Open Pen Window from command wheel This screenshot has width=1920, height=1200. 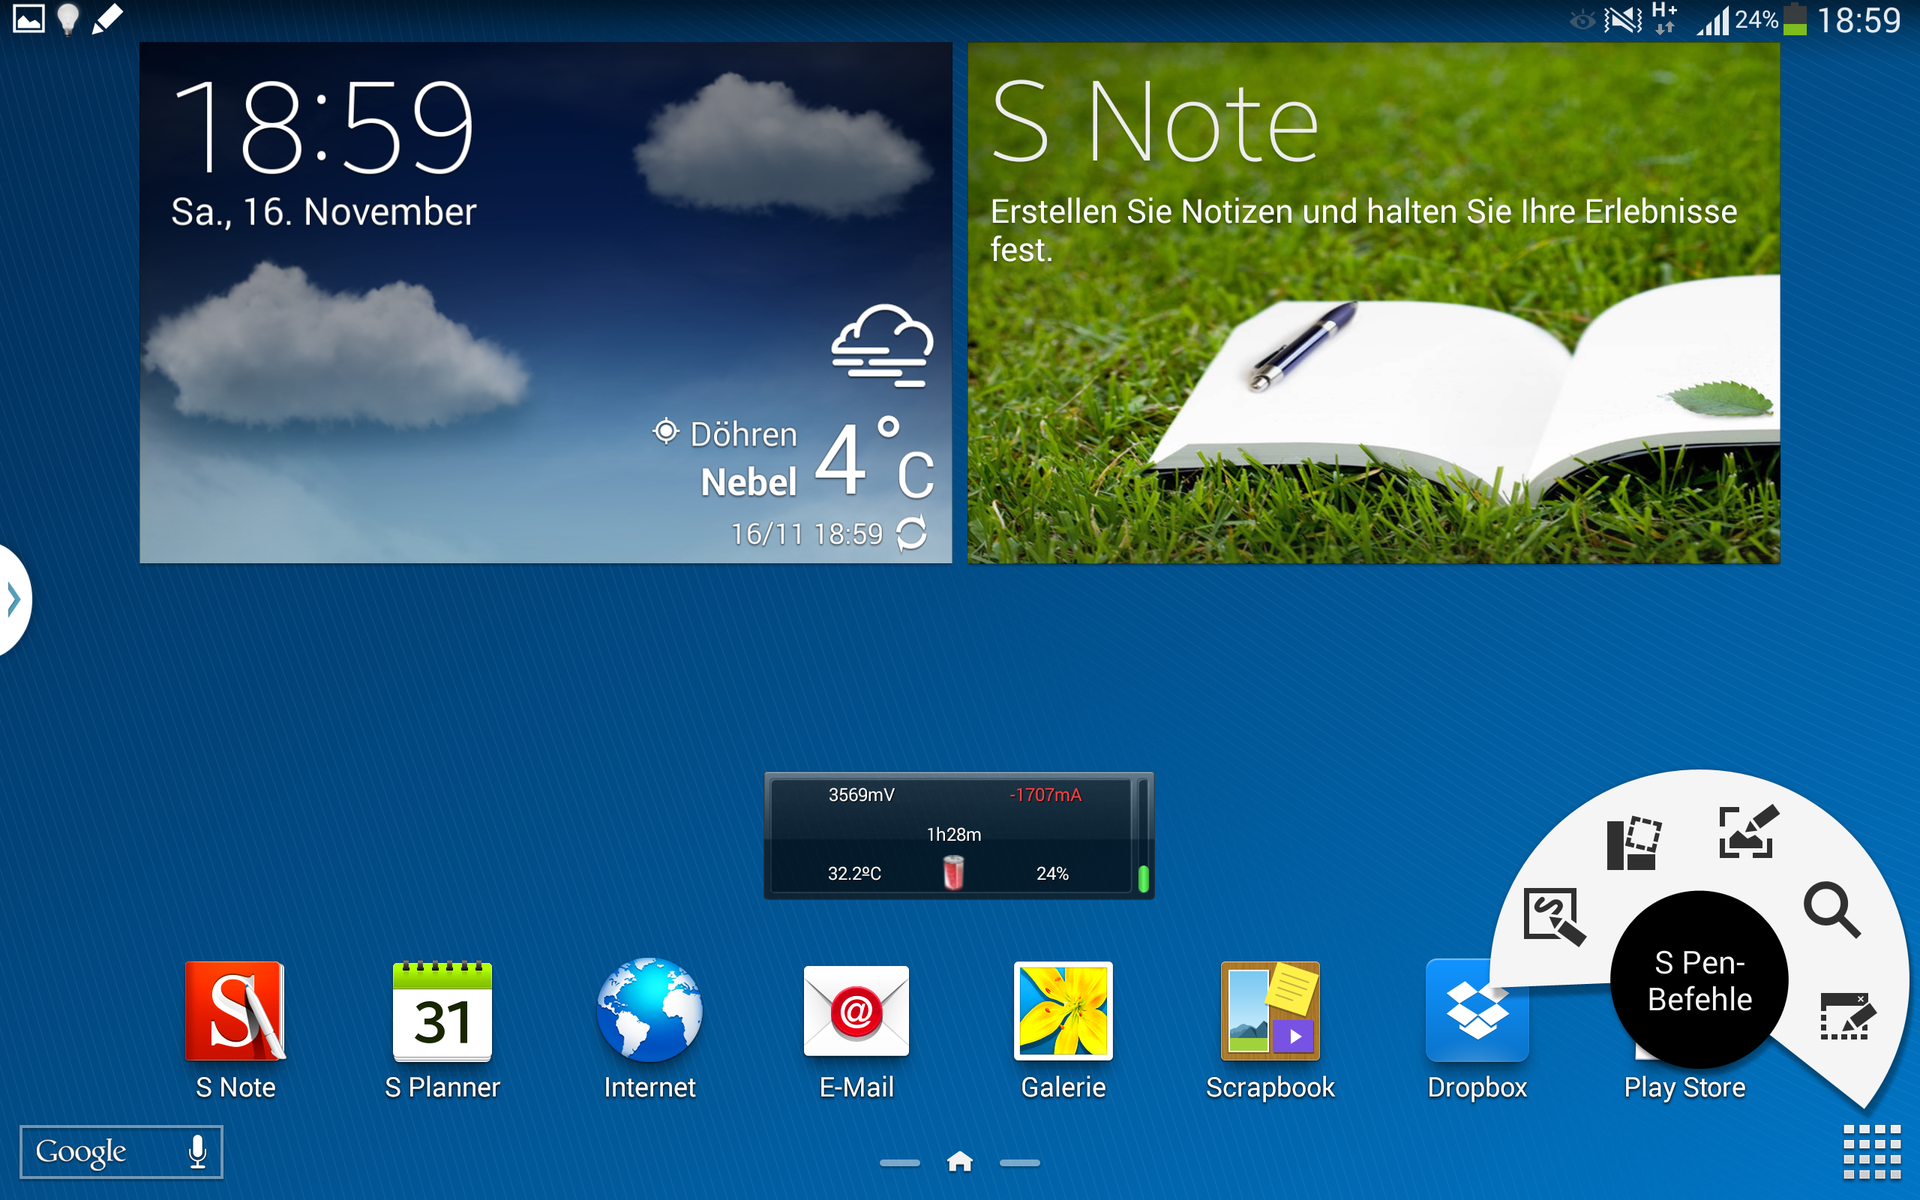tap(1846, 1017)
